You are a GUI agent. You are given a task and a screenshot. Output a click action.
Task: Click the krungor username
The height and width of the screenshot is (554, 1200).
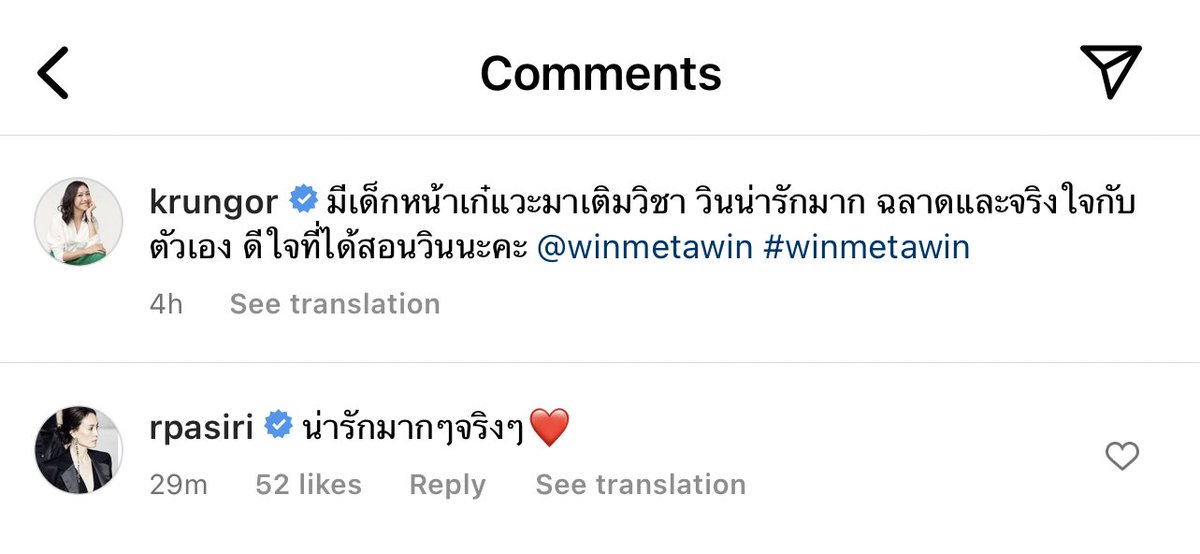point(213,203)
